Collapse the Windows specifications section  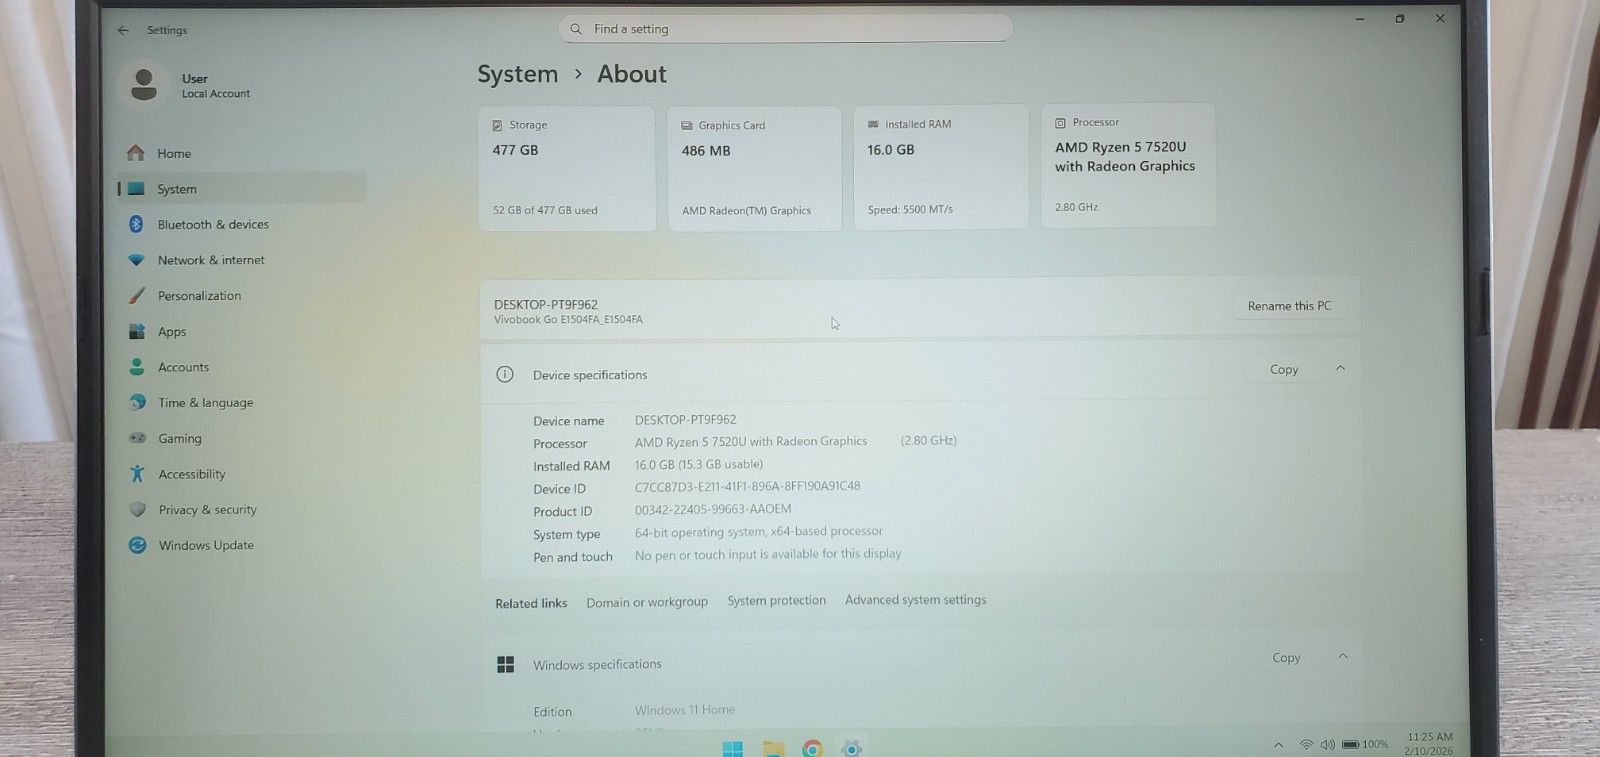[1343, 656]
